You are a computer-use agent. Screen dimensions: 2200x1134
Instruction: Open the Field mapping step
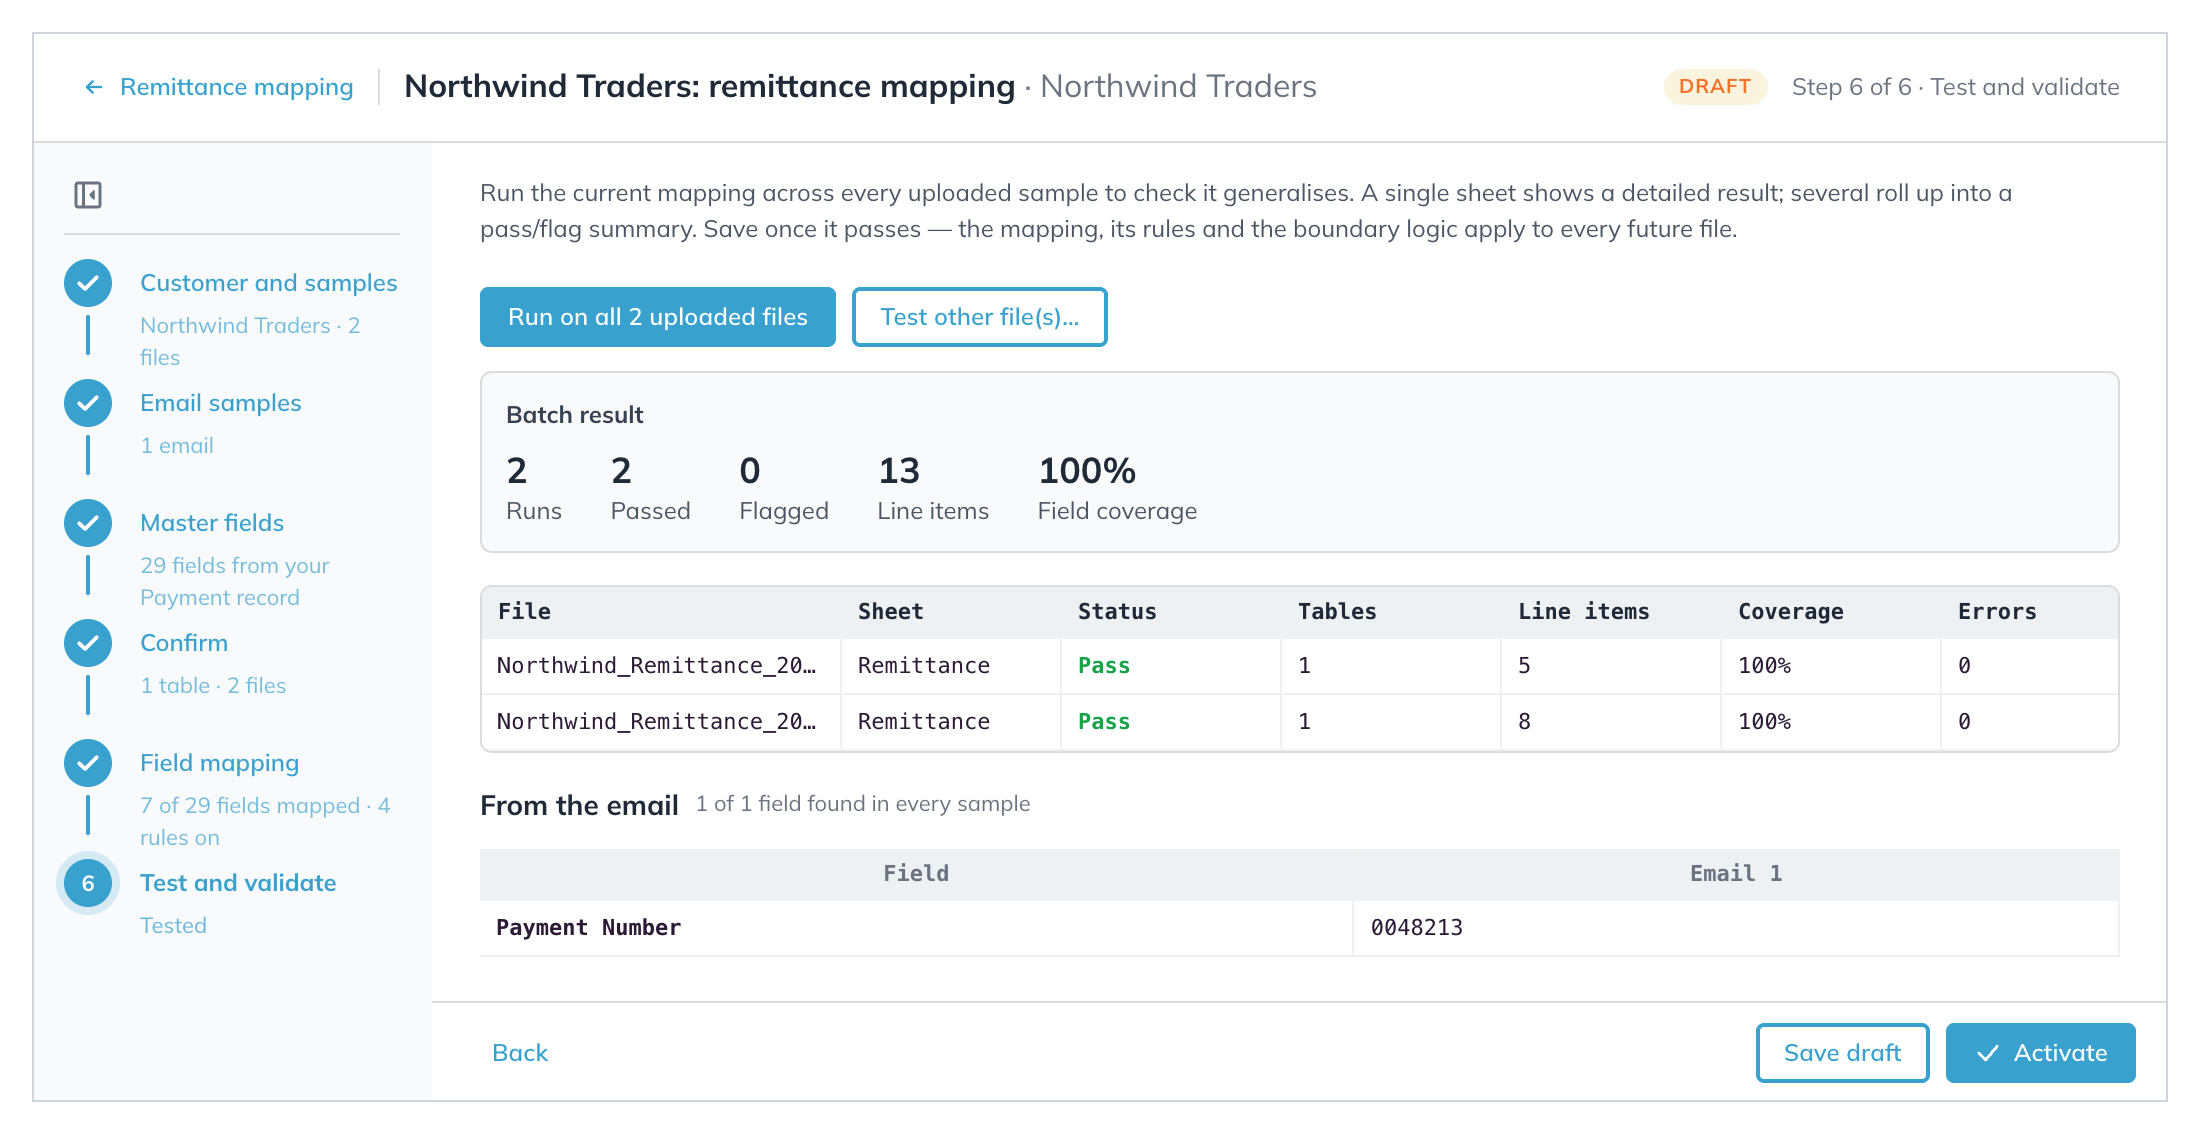tap(219, 763)
